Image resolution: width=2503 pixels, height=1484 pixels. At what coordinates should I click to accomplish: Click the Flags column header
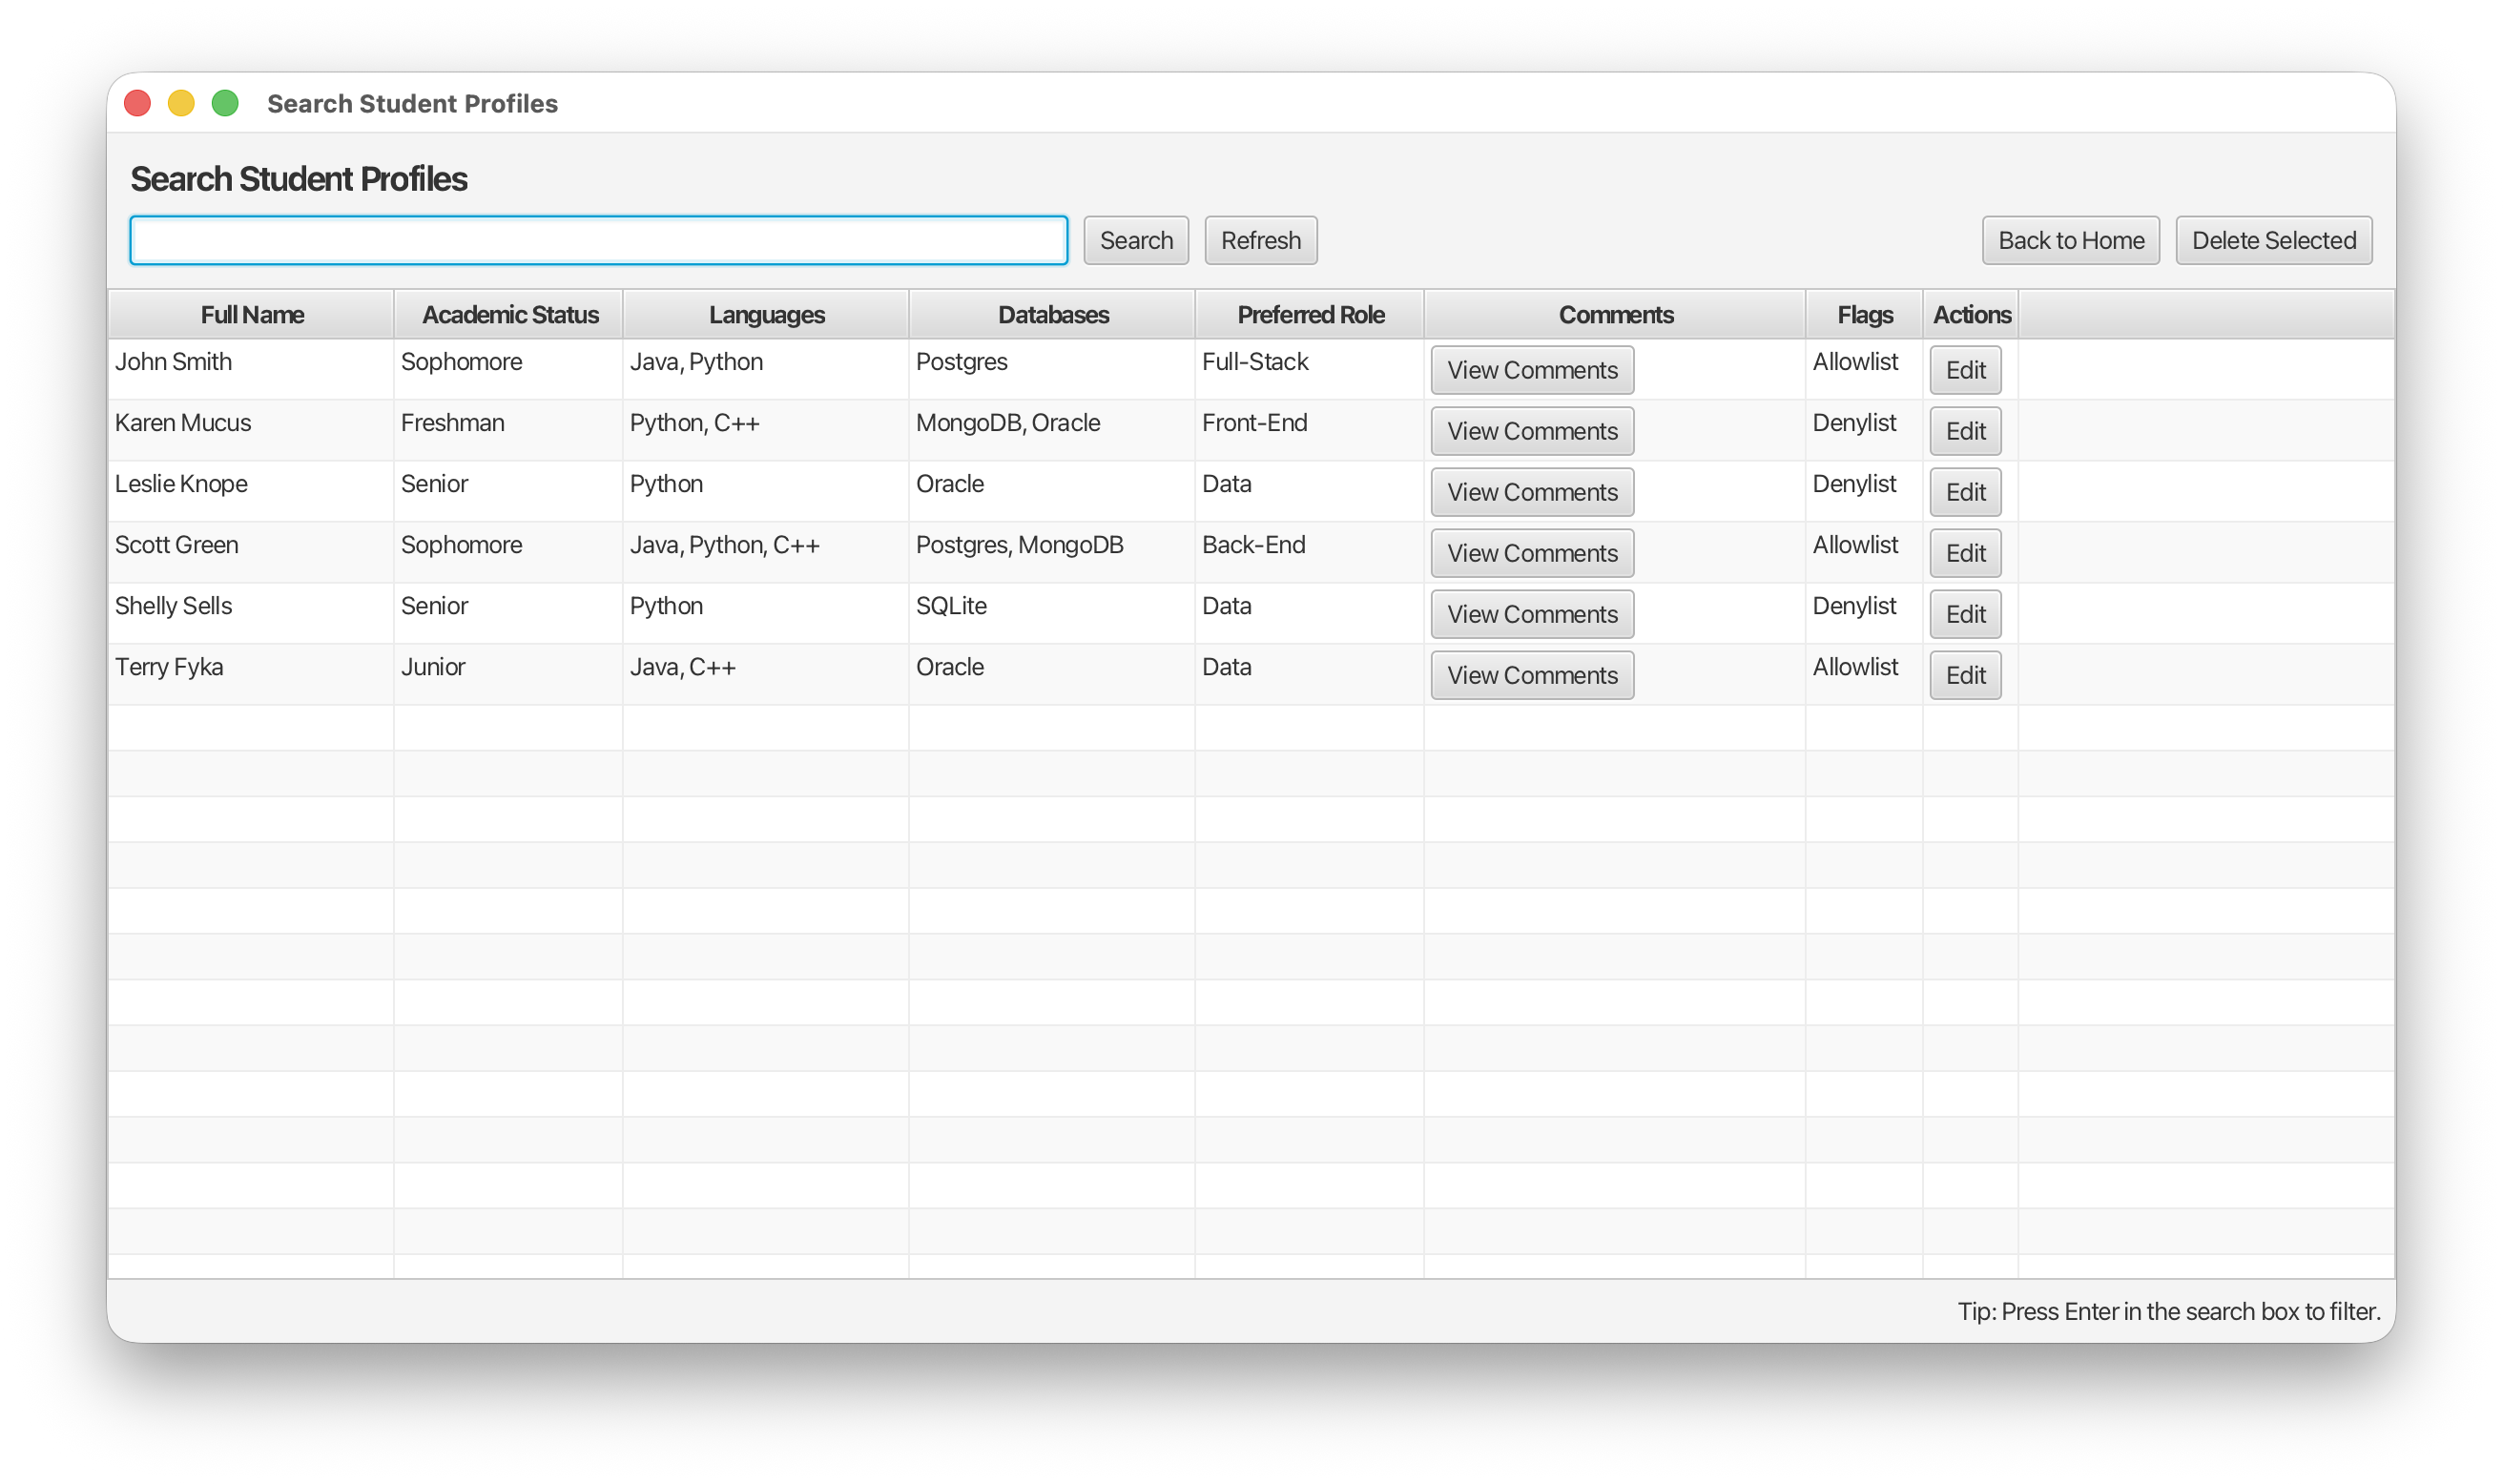click(x=1864, y=315)
